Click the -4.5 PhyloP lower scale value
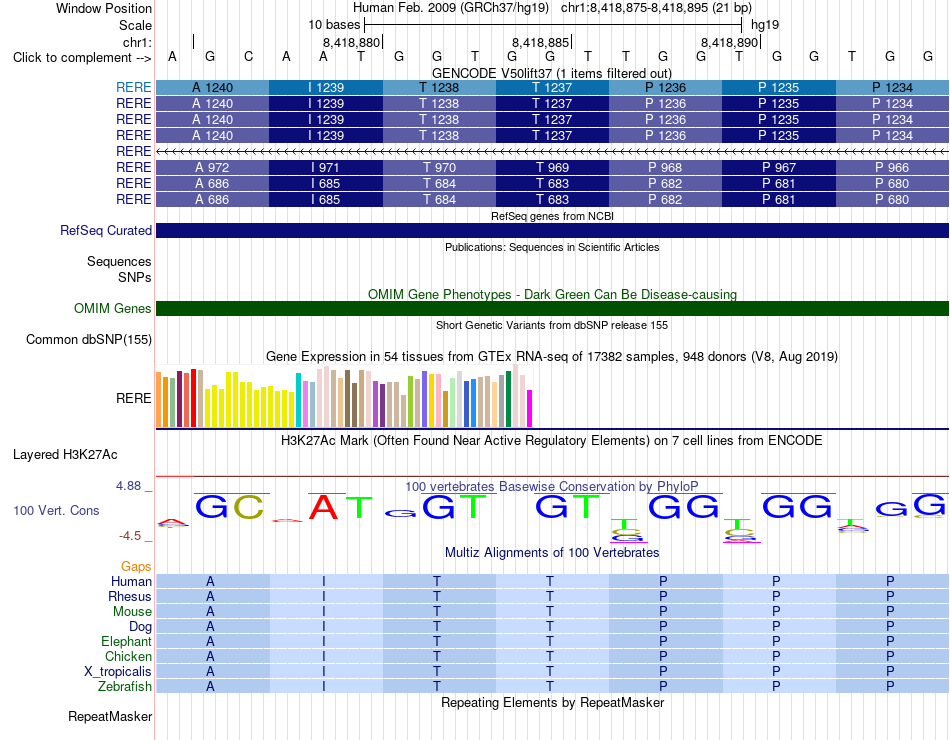Screen dimensions: 950x740 pos(130,536)
